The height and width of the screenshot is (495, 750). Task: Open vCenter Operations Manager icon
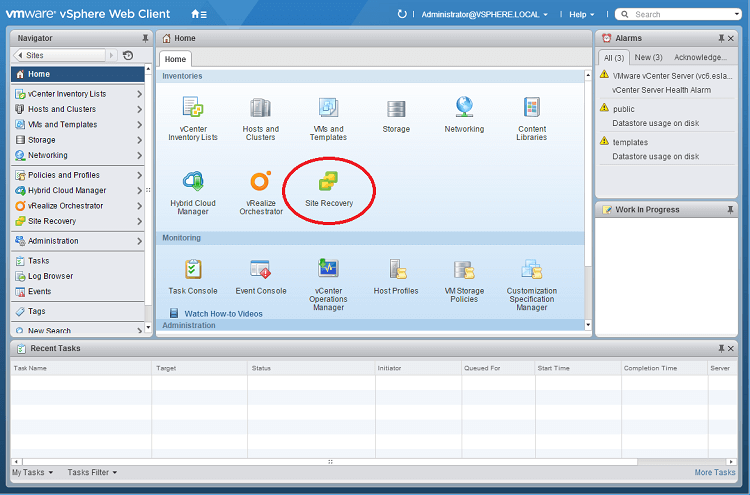pyautogui.click(x=328, y=270)
